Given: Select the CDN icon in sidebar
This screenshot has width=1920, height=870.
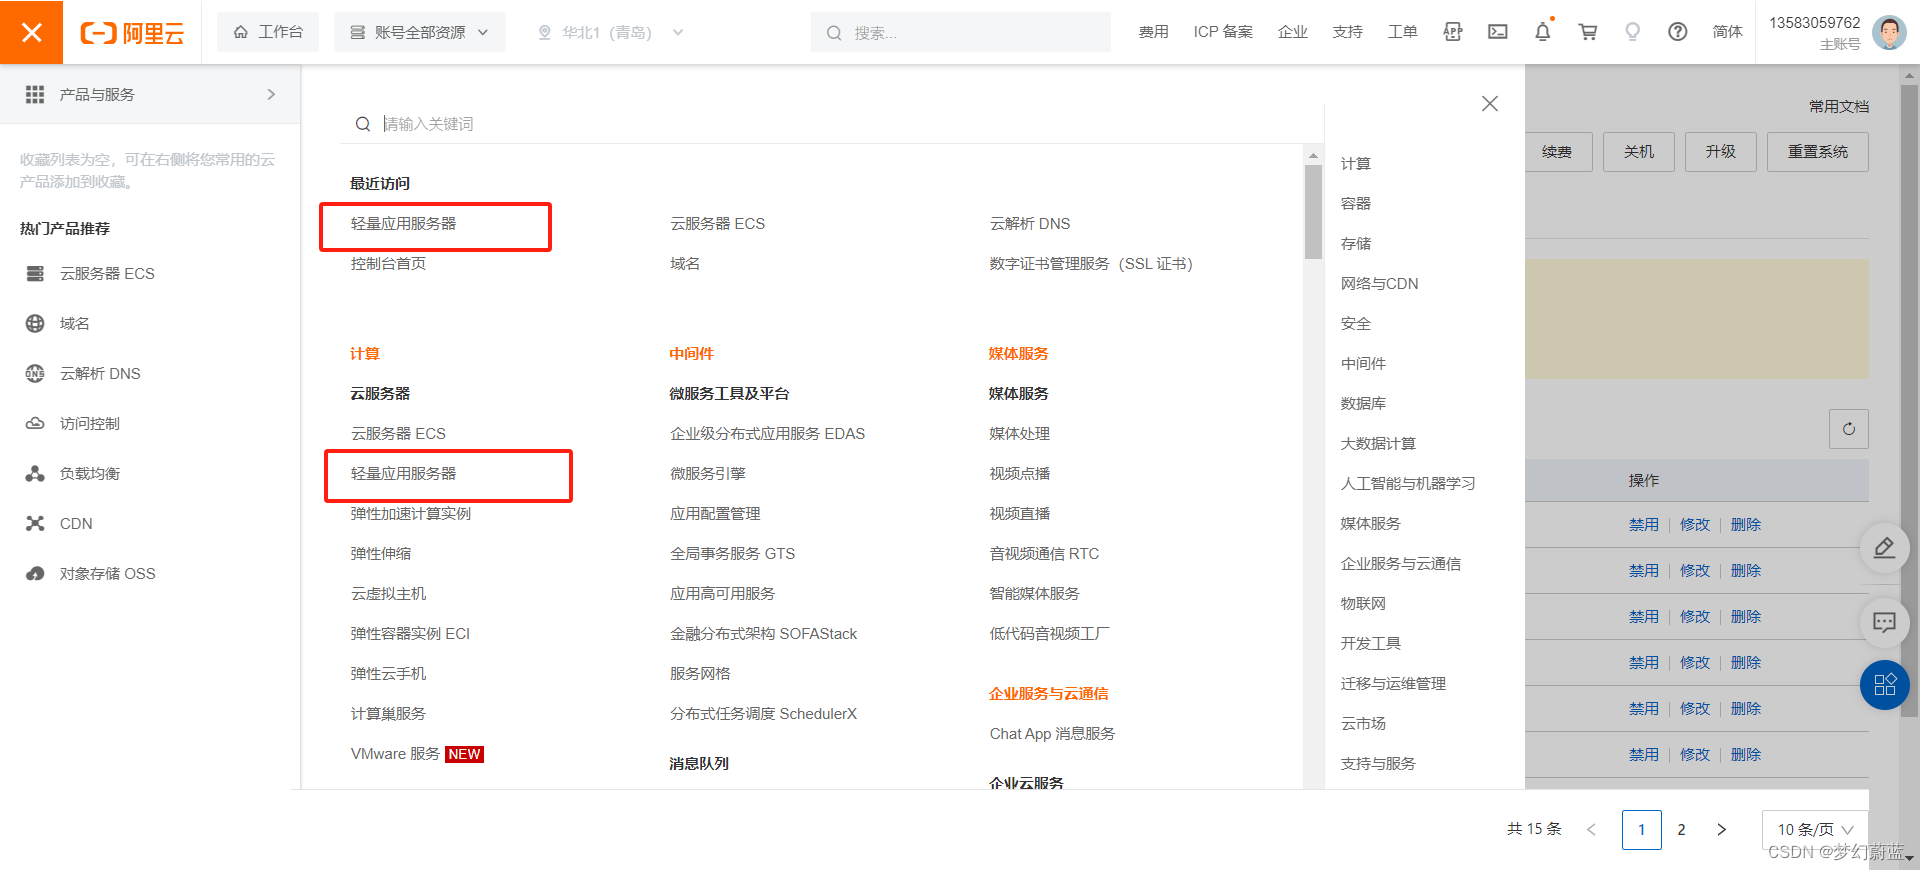Looking at the screenshot, I should (x=35, y=523).
